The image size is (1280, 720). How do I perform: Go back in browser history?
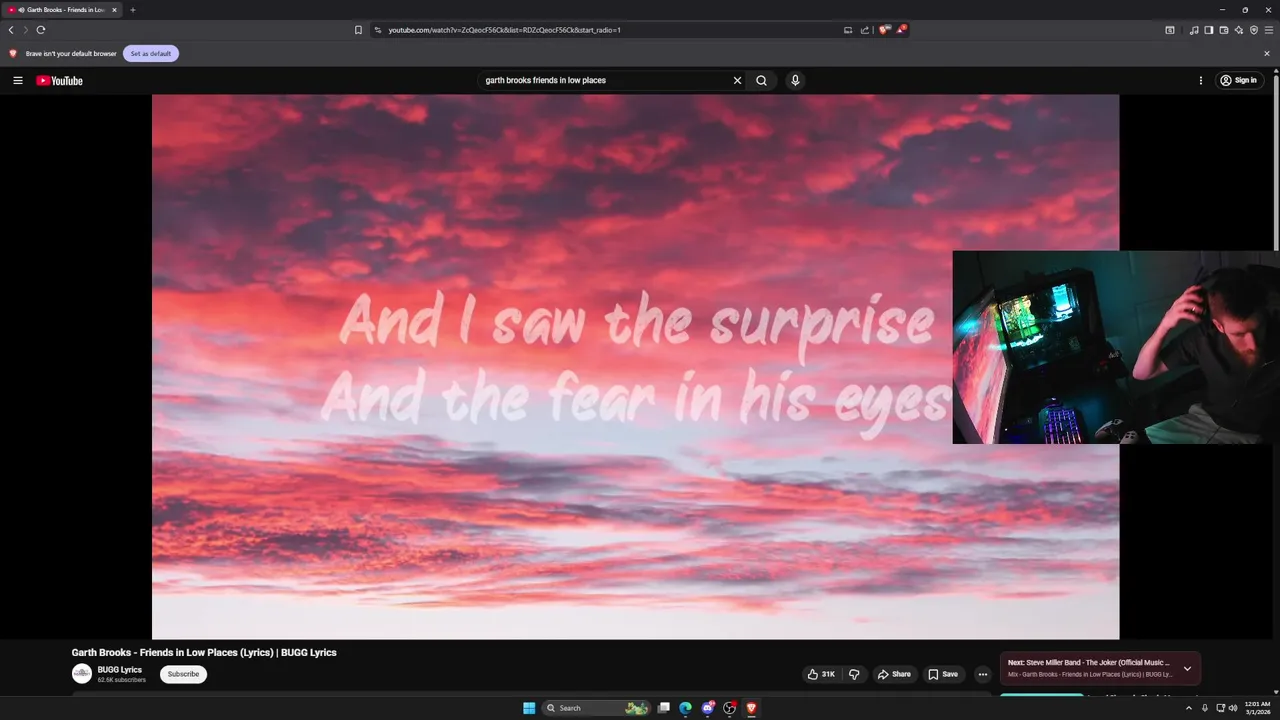pyautogui.click(x=11, y=30)
